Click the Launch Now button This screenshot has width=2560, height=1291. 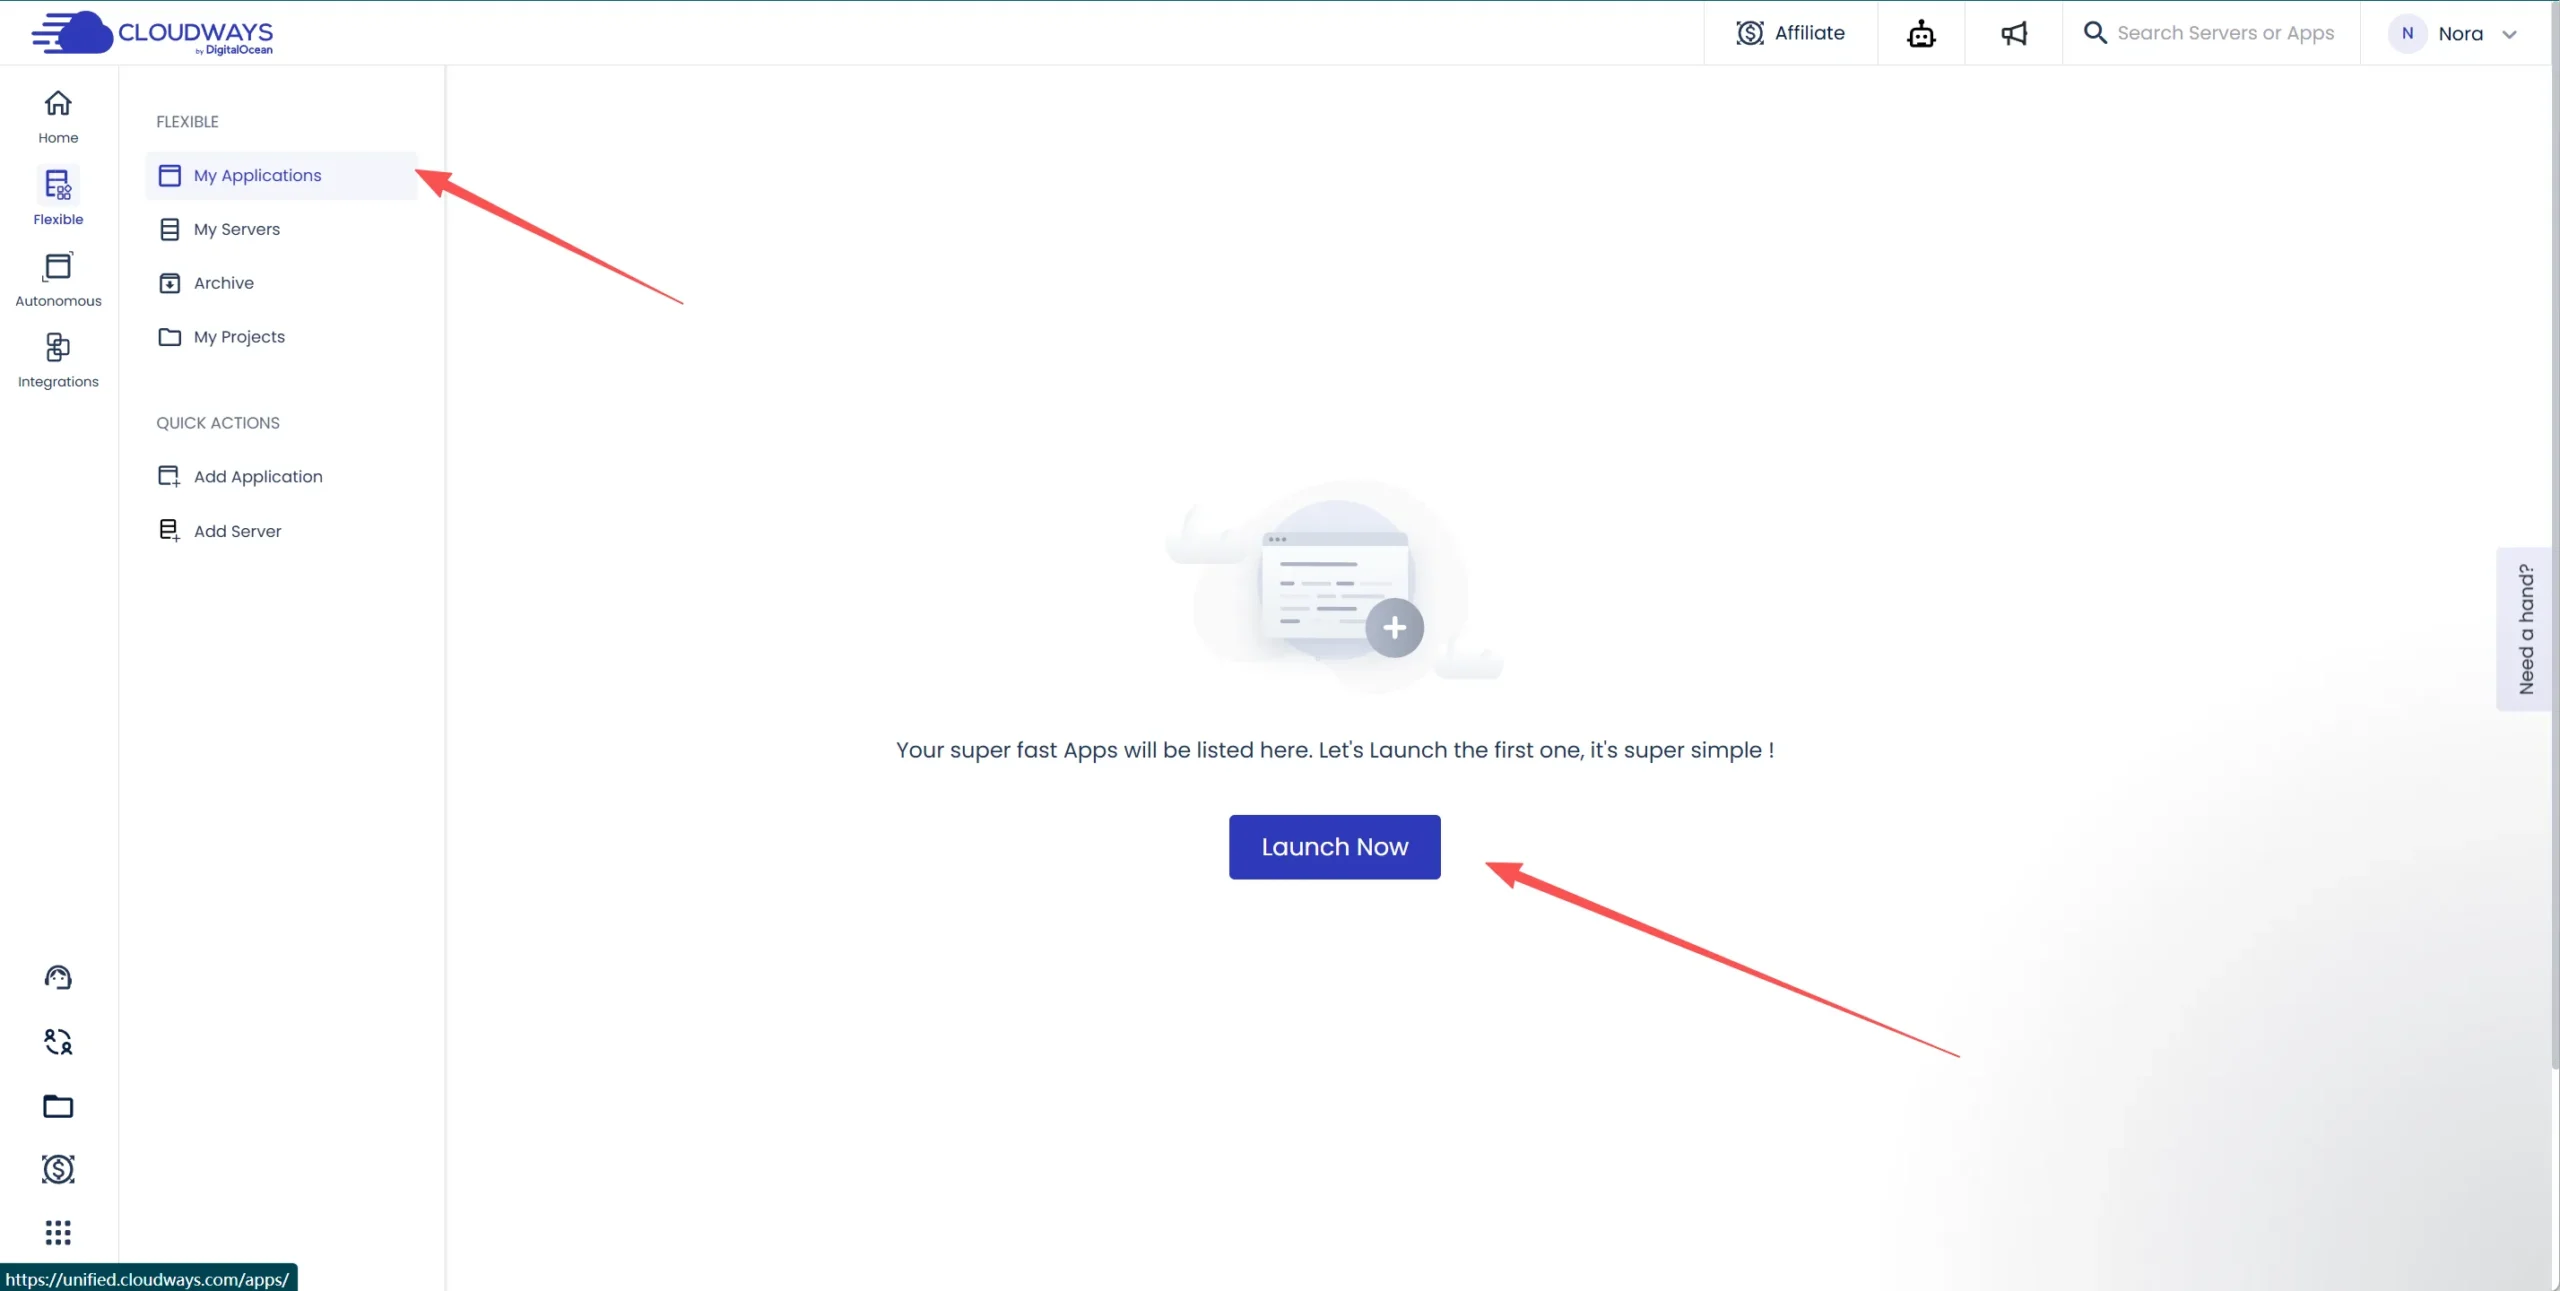coord(1334,846)
